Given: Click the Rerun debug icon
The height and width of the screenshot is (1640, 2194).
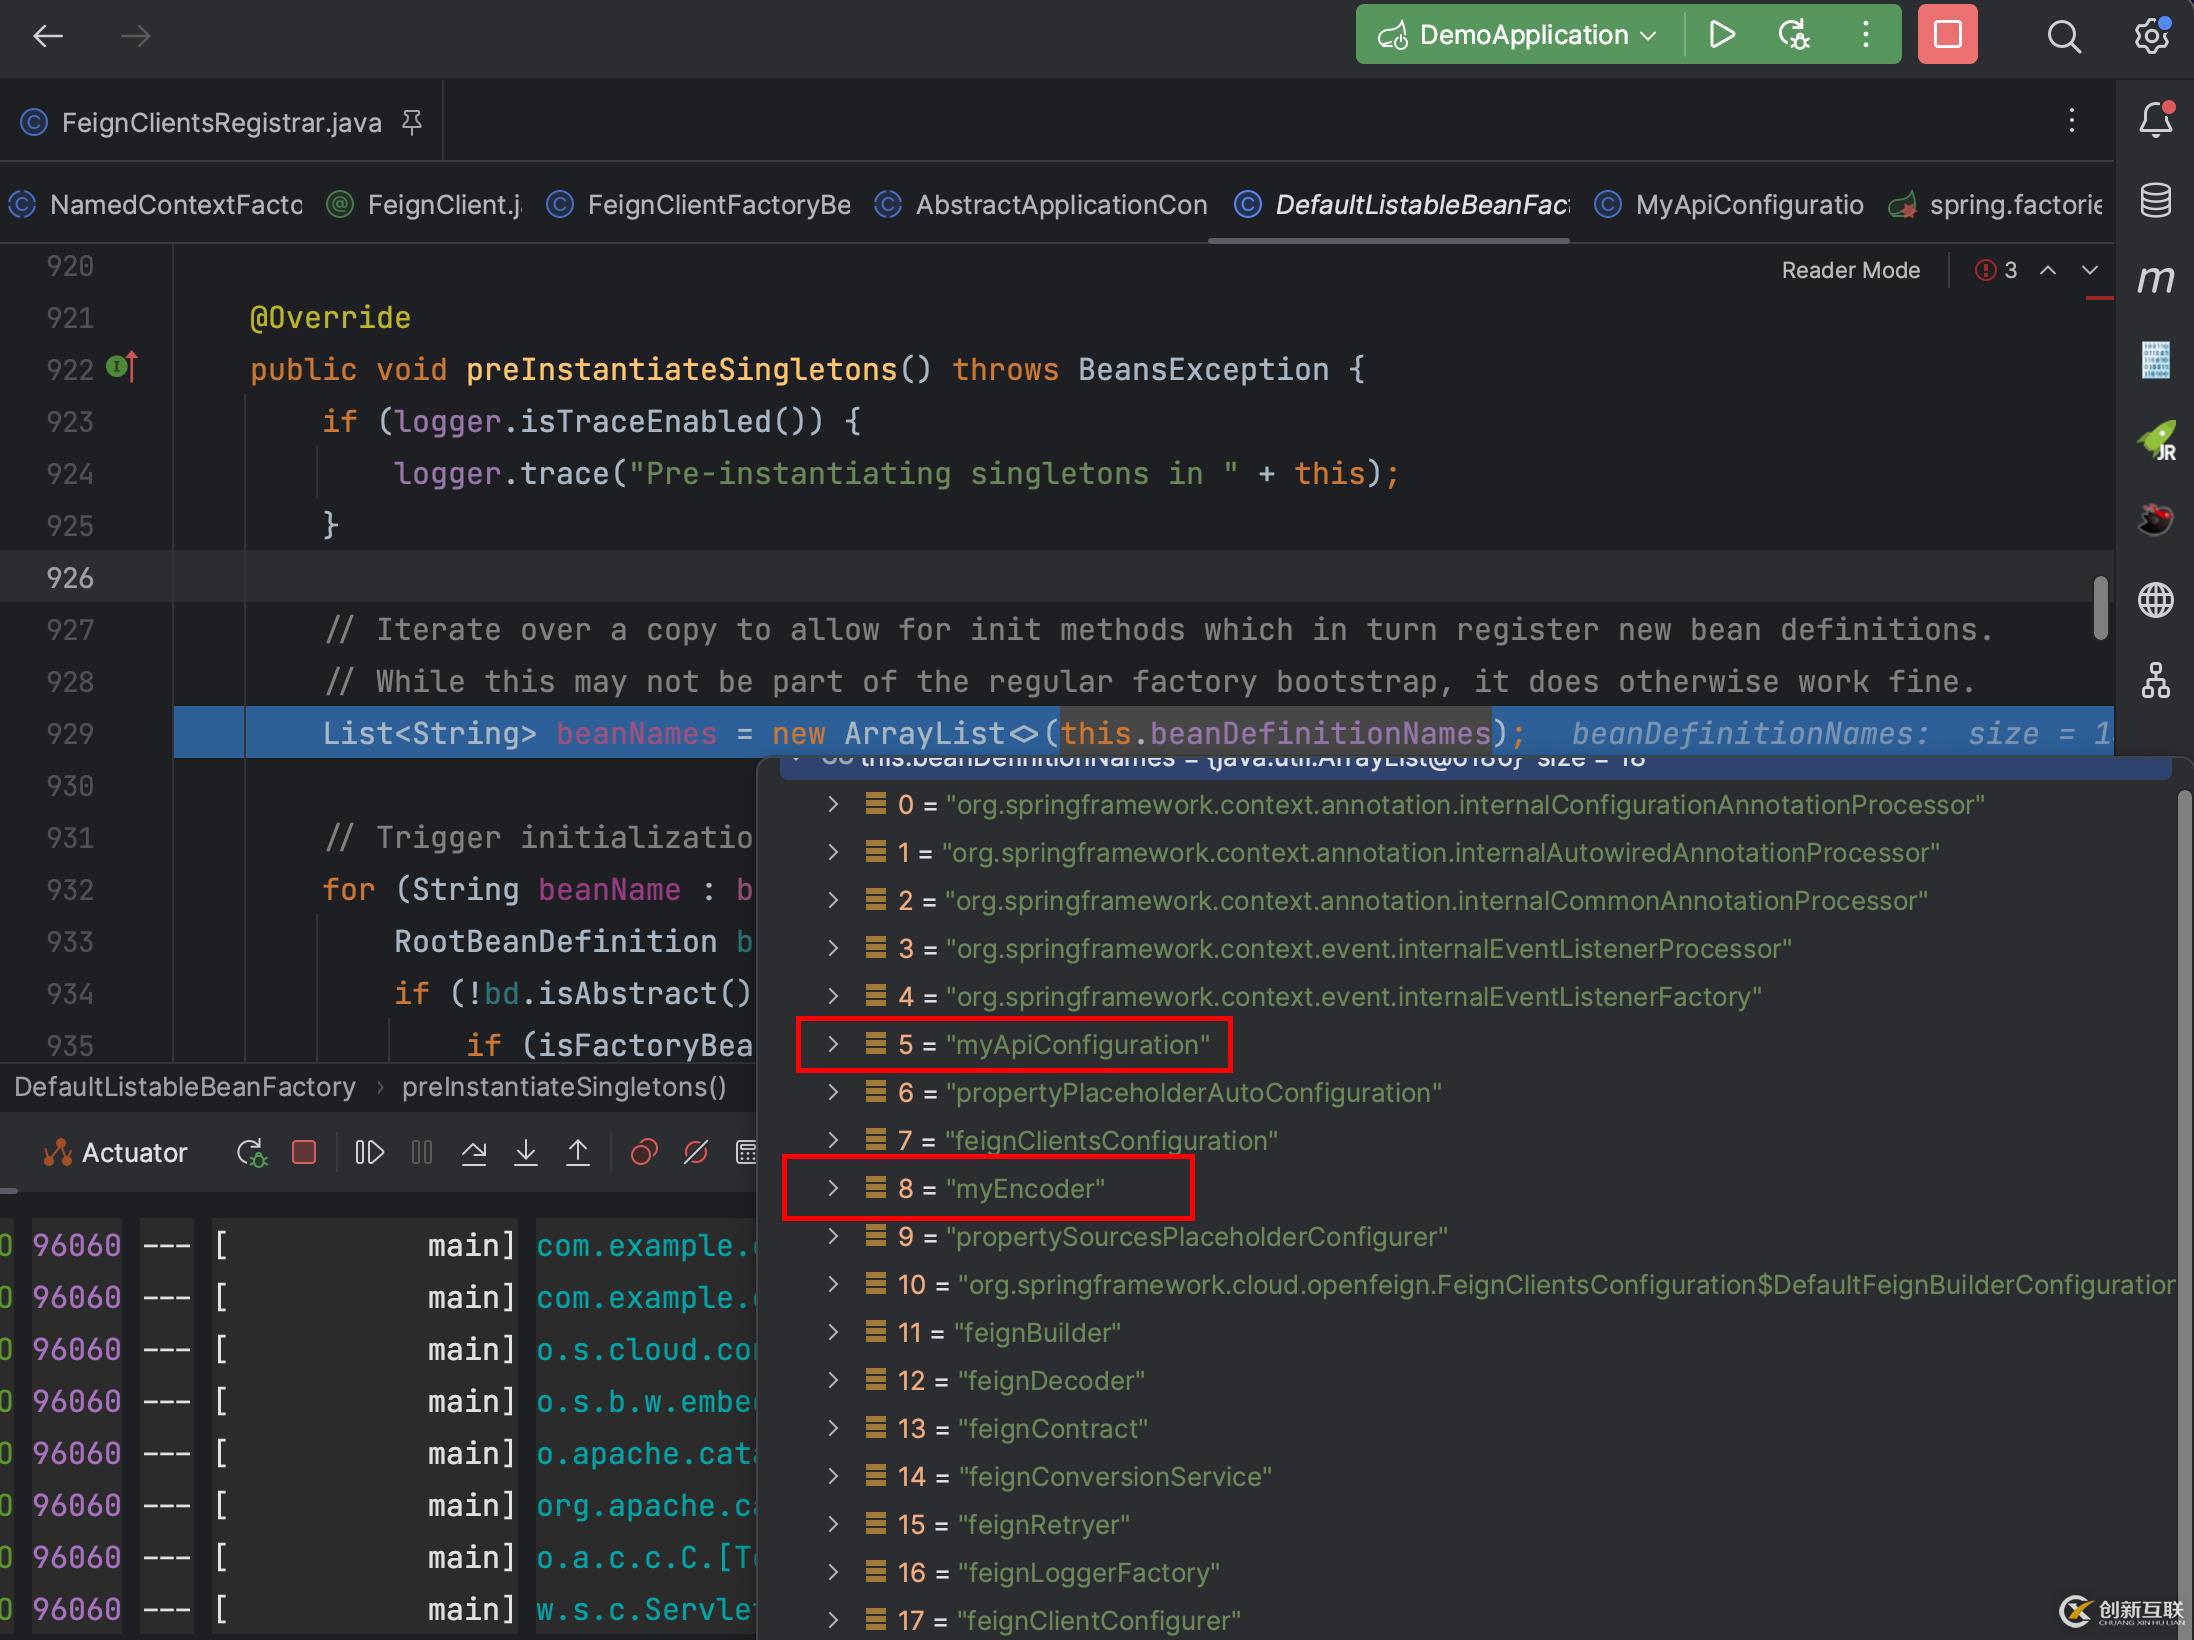Looking at the screenshot, I should [251, 1153].
